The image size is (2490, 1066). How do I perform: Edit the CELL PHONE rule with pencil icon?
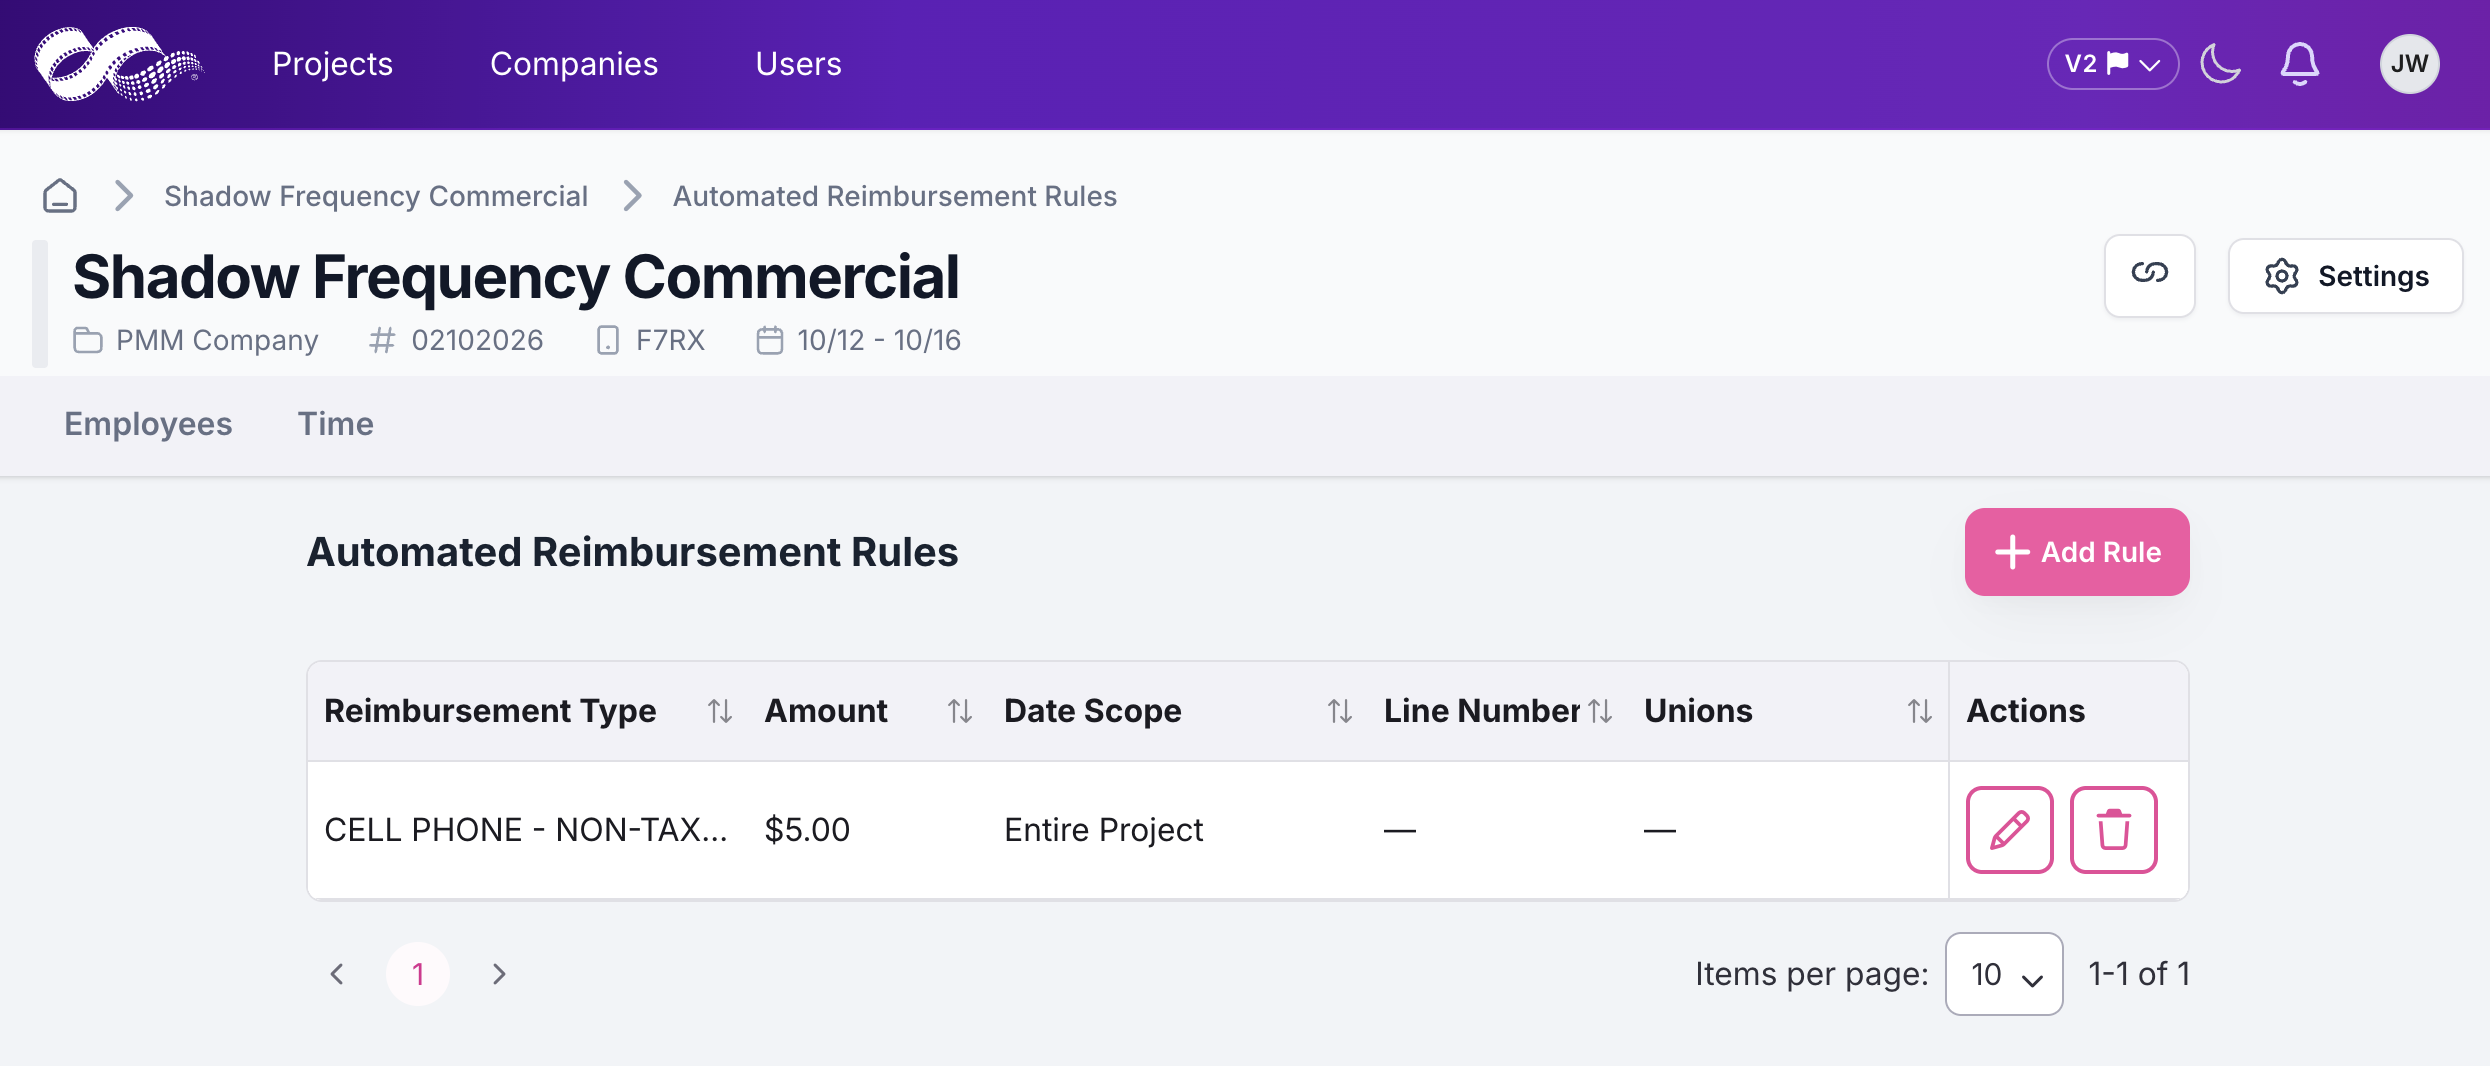[x=2009, y=830]
